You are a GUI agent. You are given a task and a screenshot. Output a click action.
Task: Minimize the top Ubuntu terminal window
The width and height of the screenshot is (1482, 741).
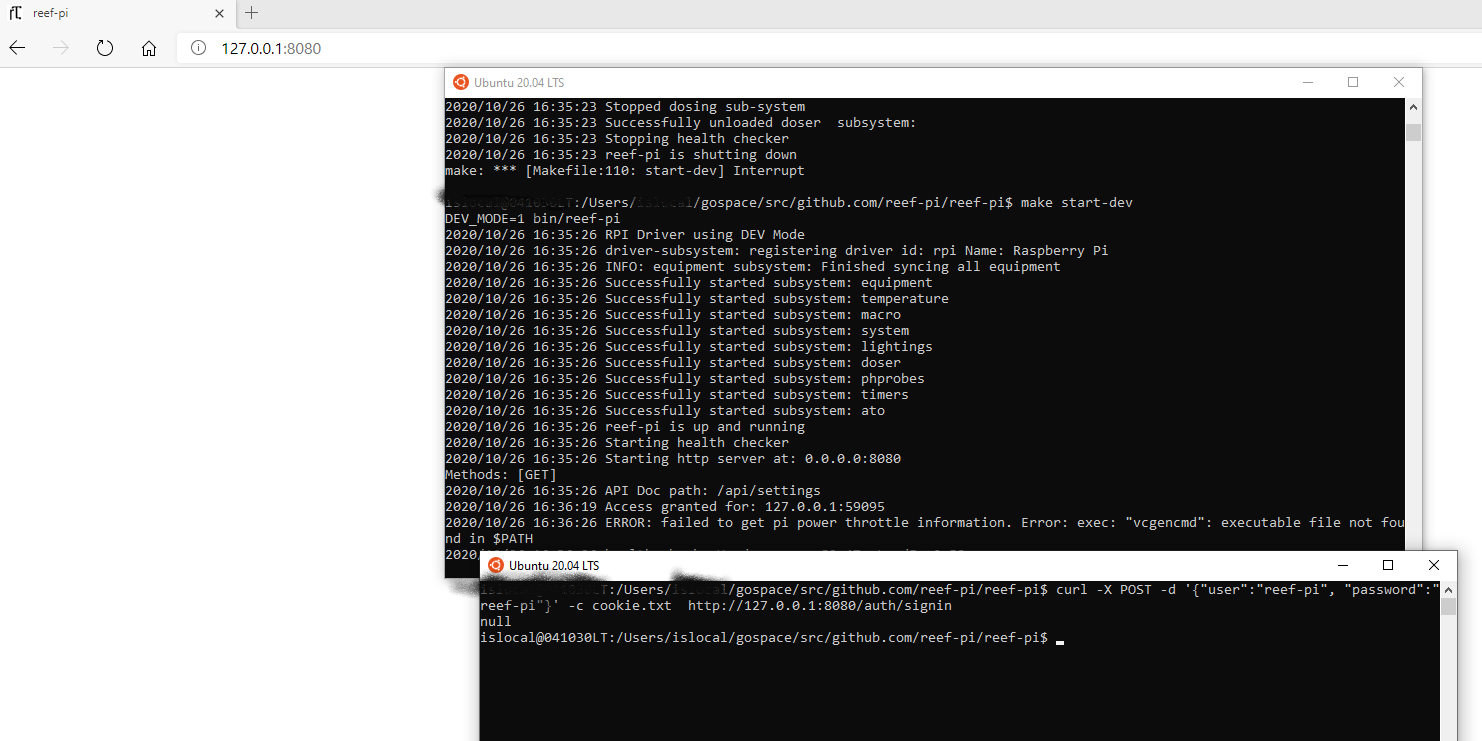[1308, 82]
